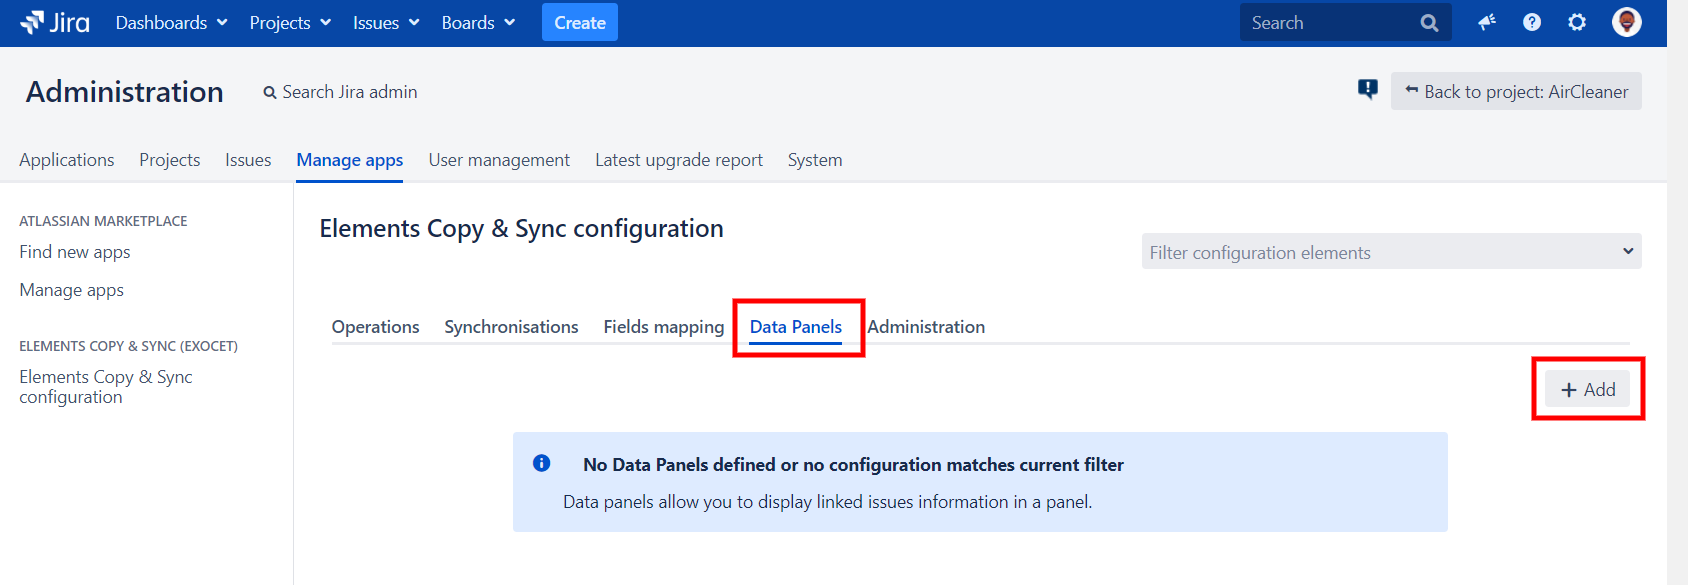Open the User management admin tab
1688x585 pixels.
click(x=499, y=160)
